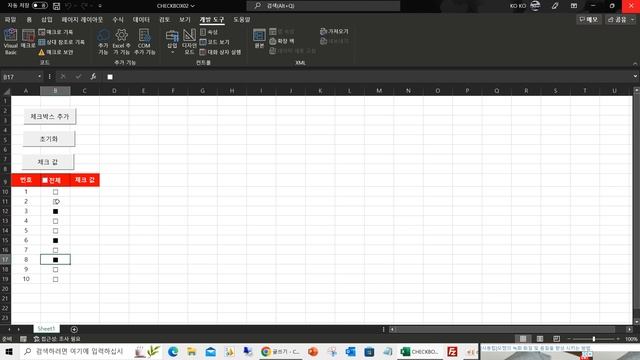Click XML 가져오기 (Import)

click(334, 31)
